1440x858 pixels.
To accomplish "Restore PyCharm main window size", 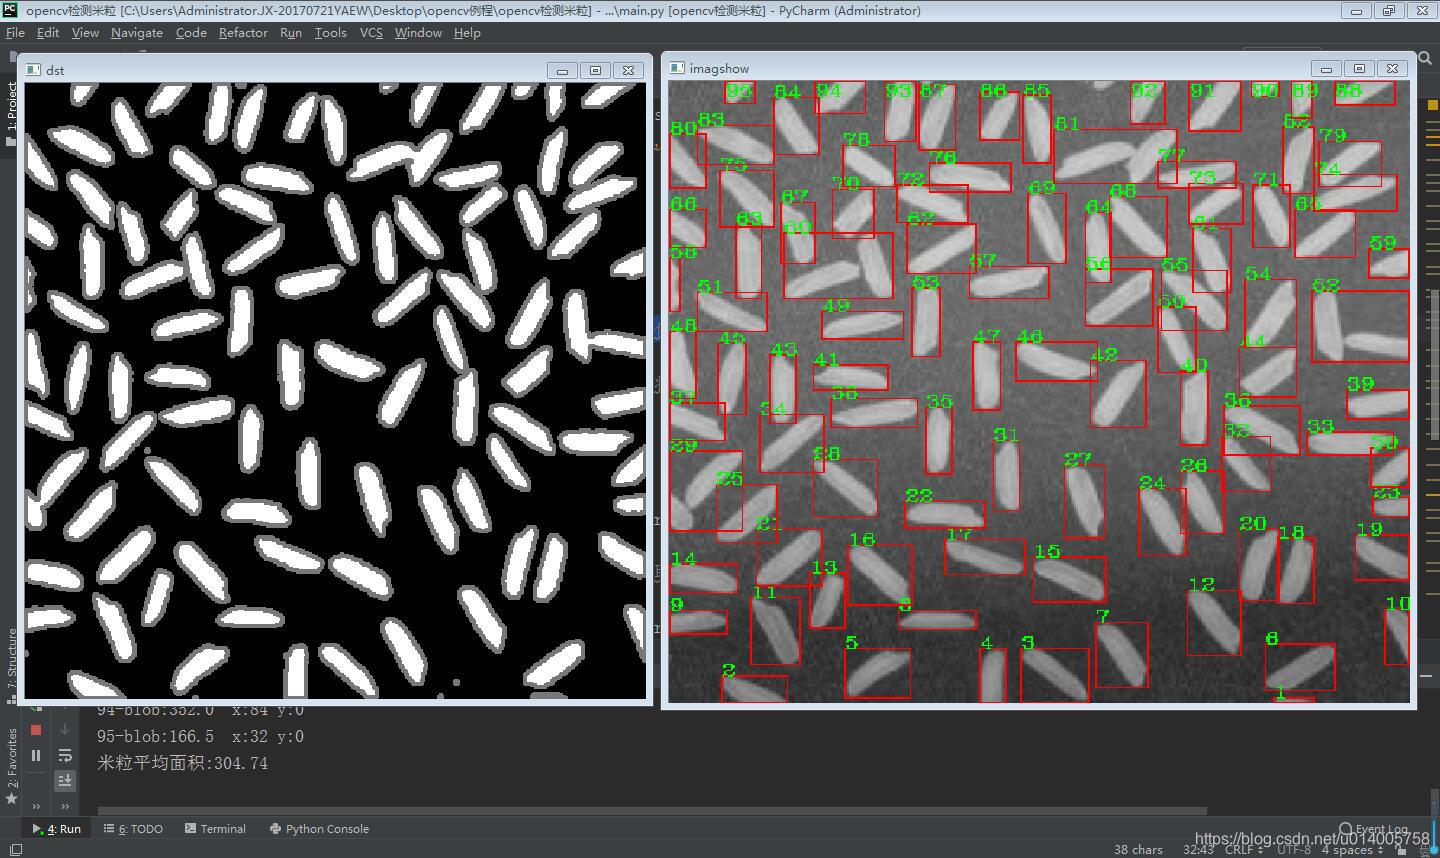I will click(1389, 11).
